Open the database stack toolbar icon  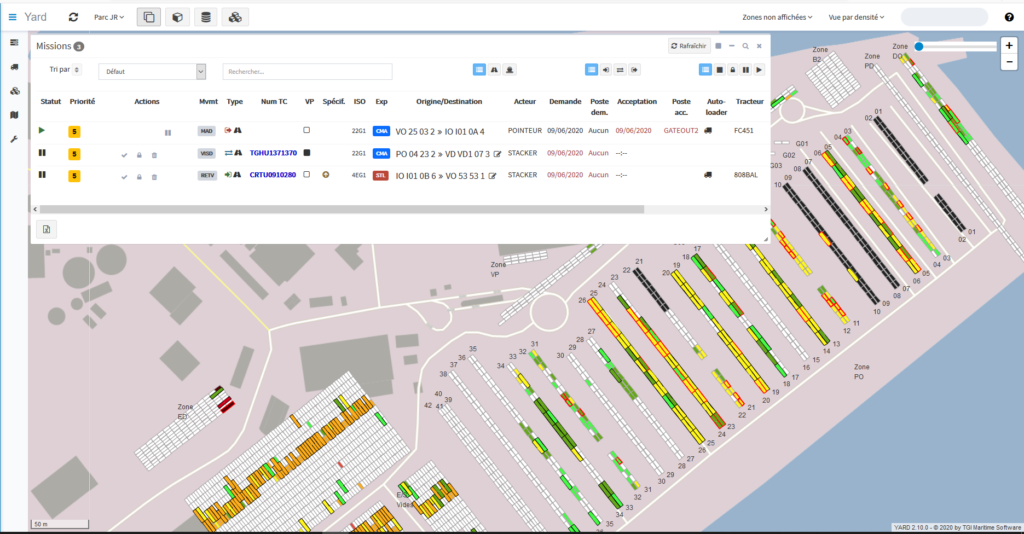[206, 17]
